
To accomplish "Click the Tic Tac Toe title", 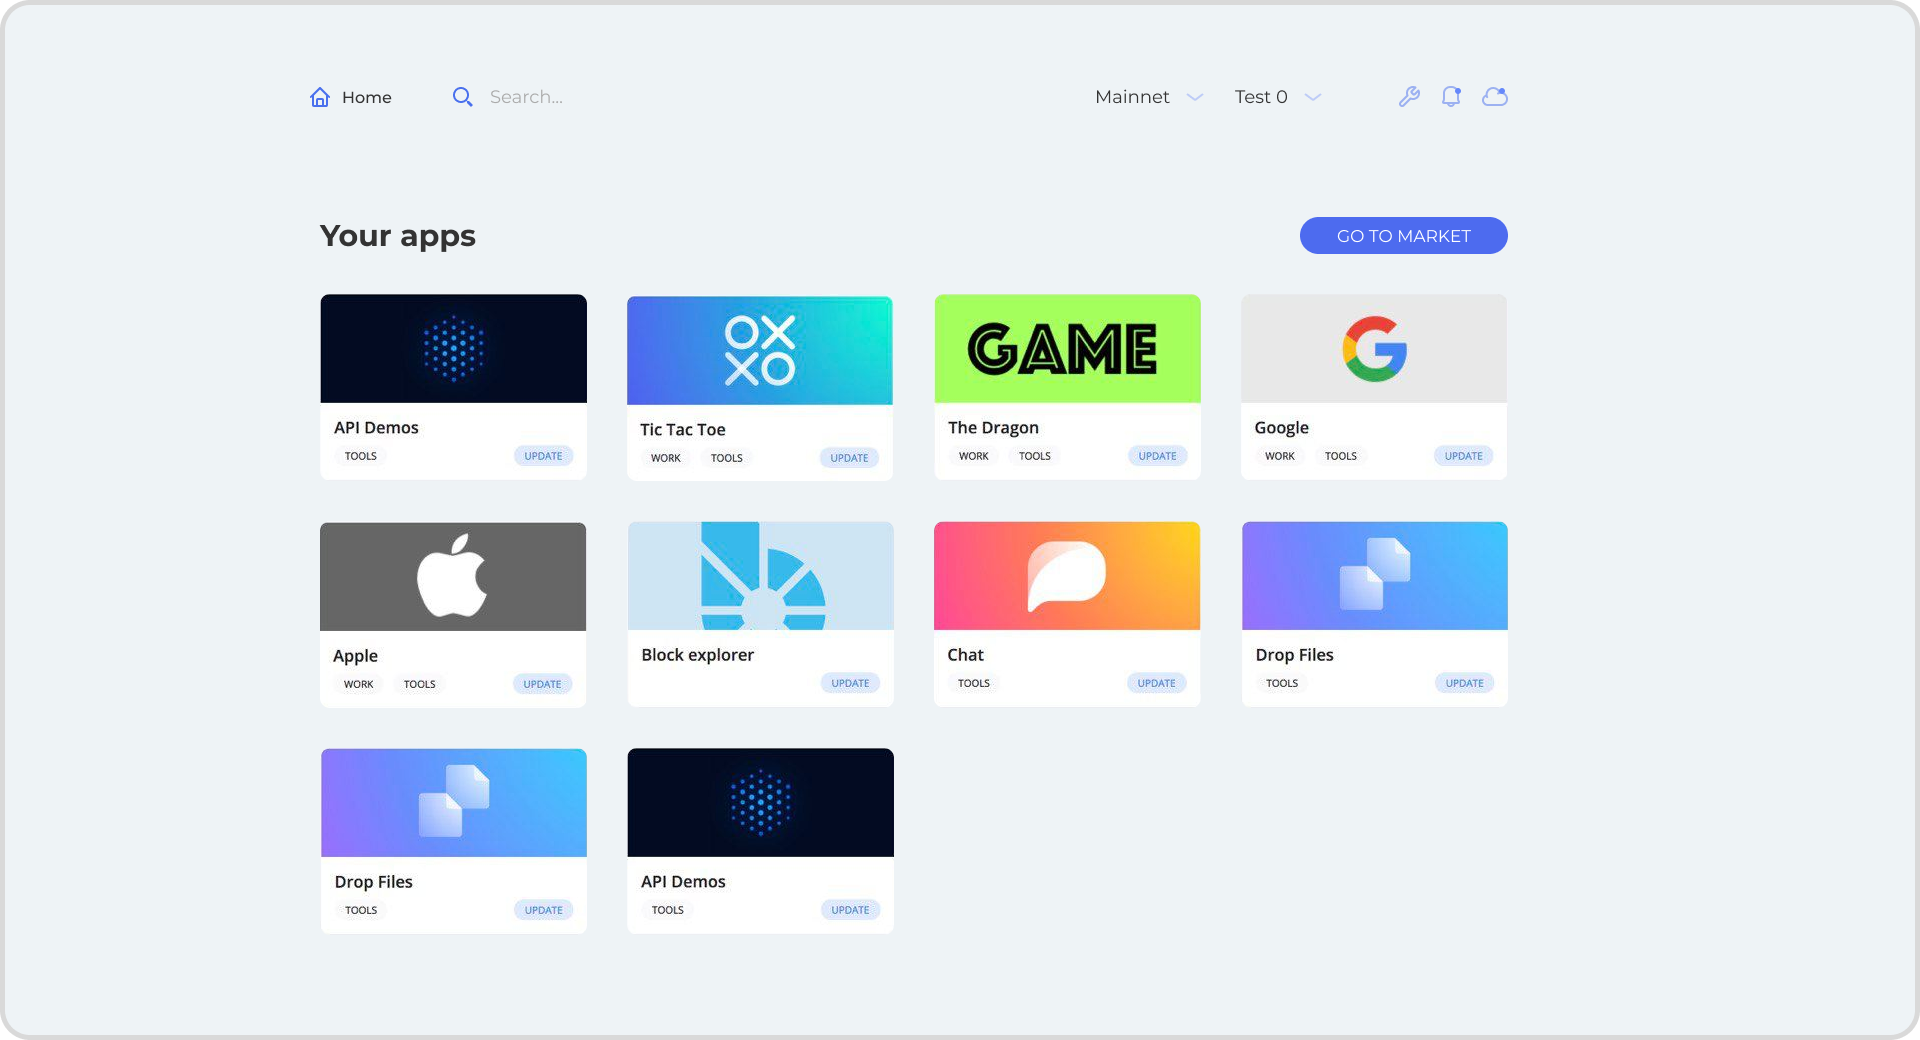I will coord(683,429).
